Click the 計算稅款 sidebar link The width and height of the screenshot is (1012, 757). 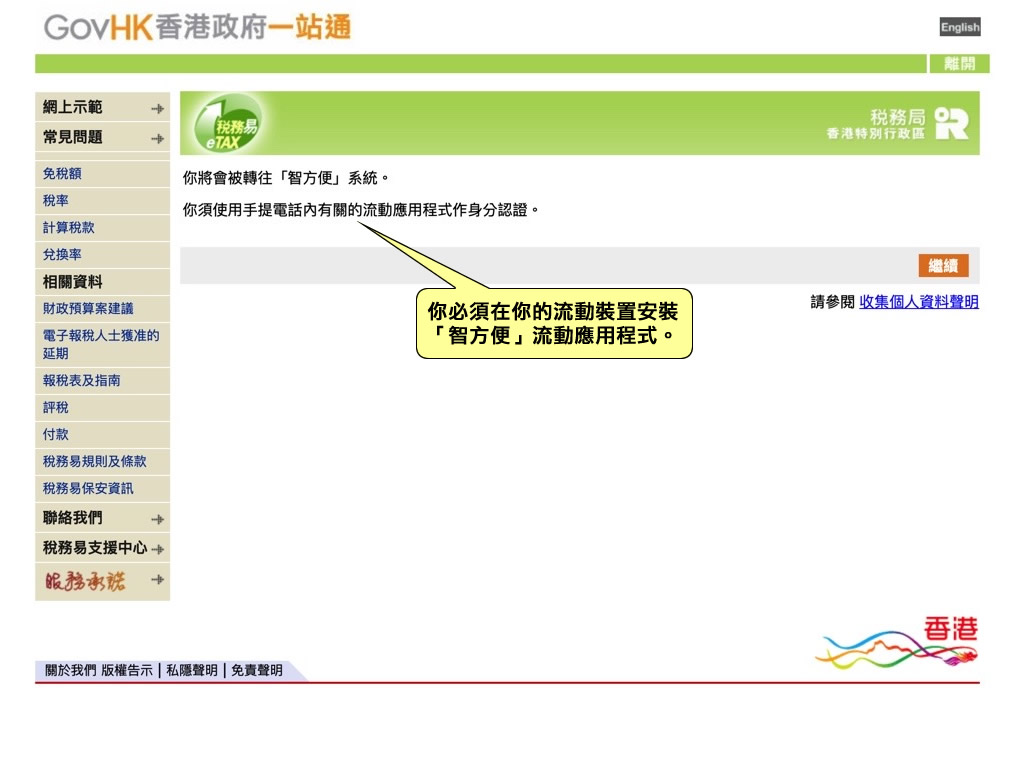68,227
